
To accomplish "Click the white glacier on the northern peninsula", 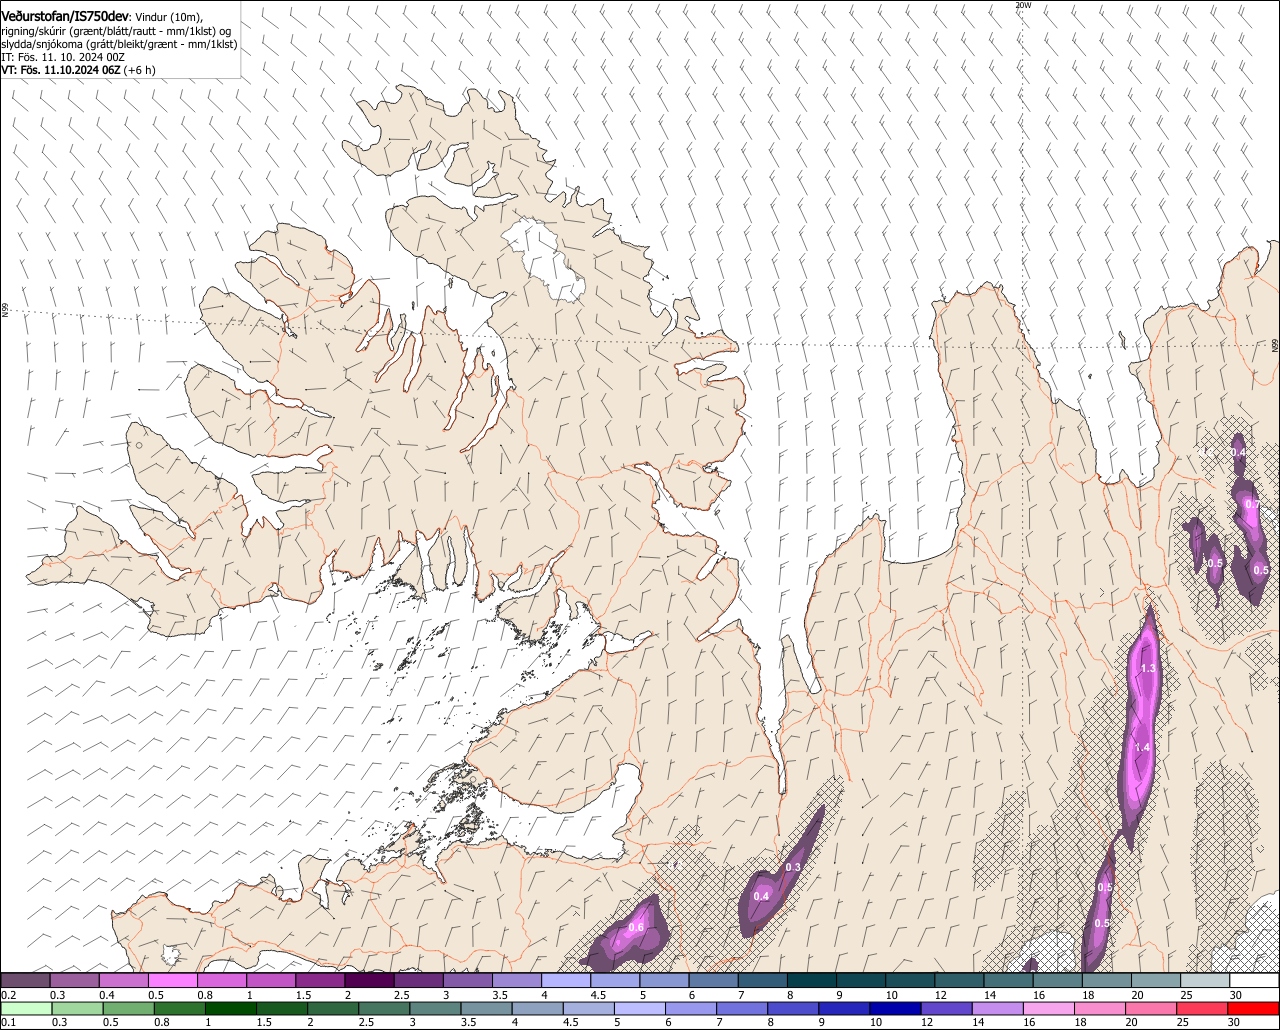I will [545, 260].
